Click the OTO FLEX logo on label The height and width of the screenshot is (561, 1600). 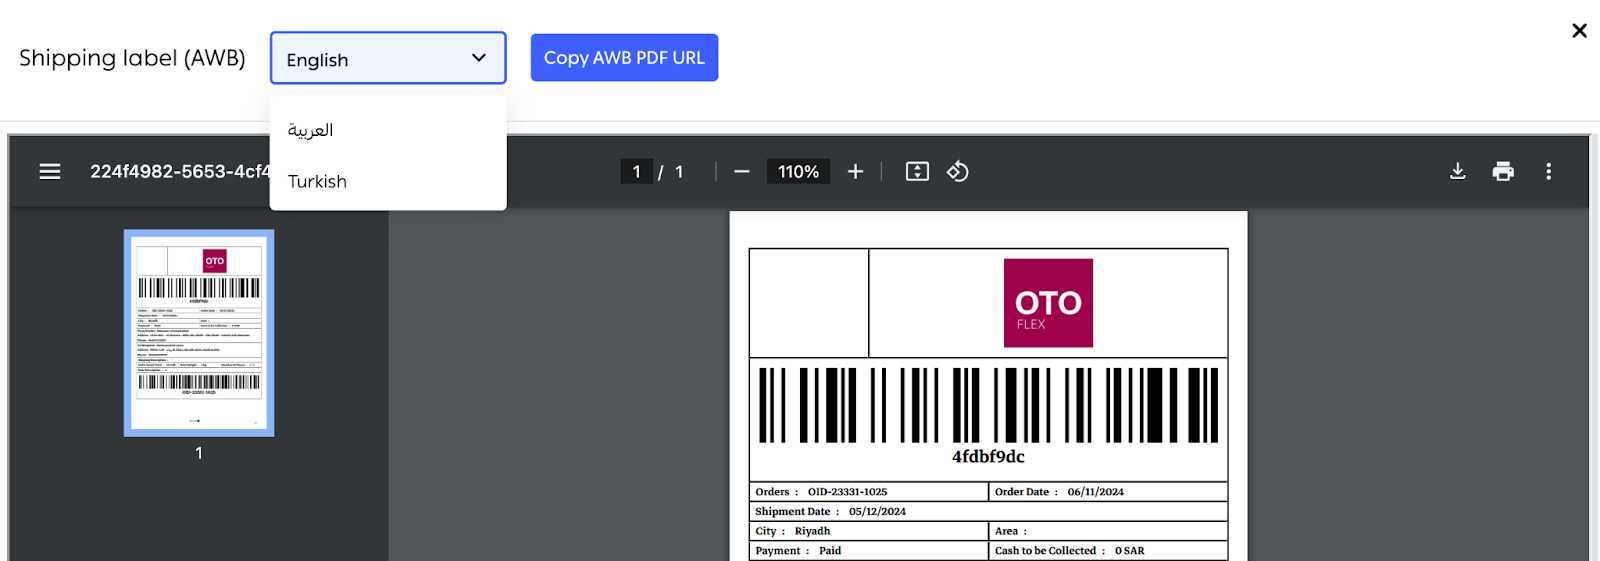tap(1048, 303)
